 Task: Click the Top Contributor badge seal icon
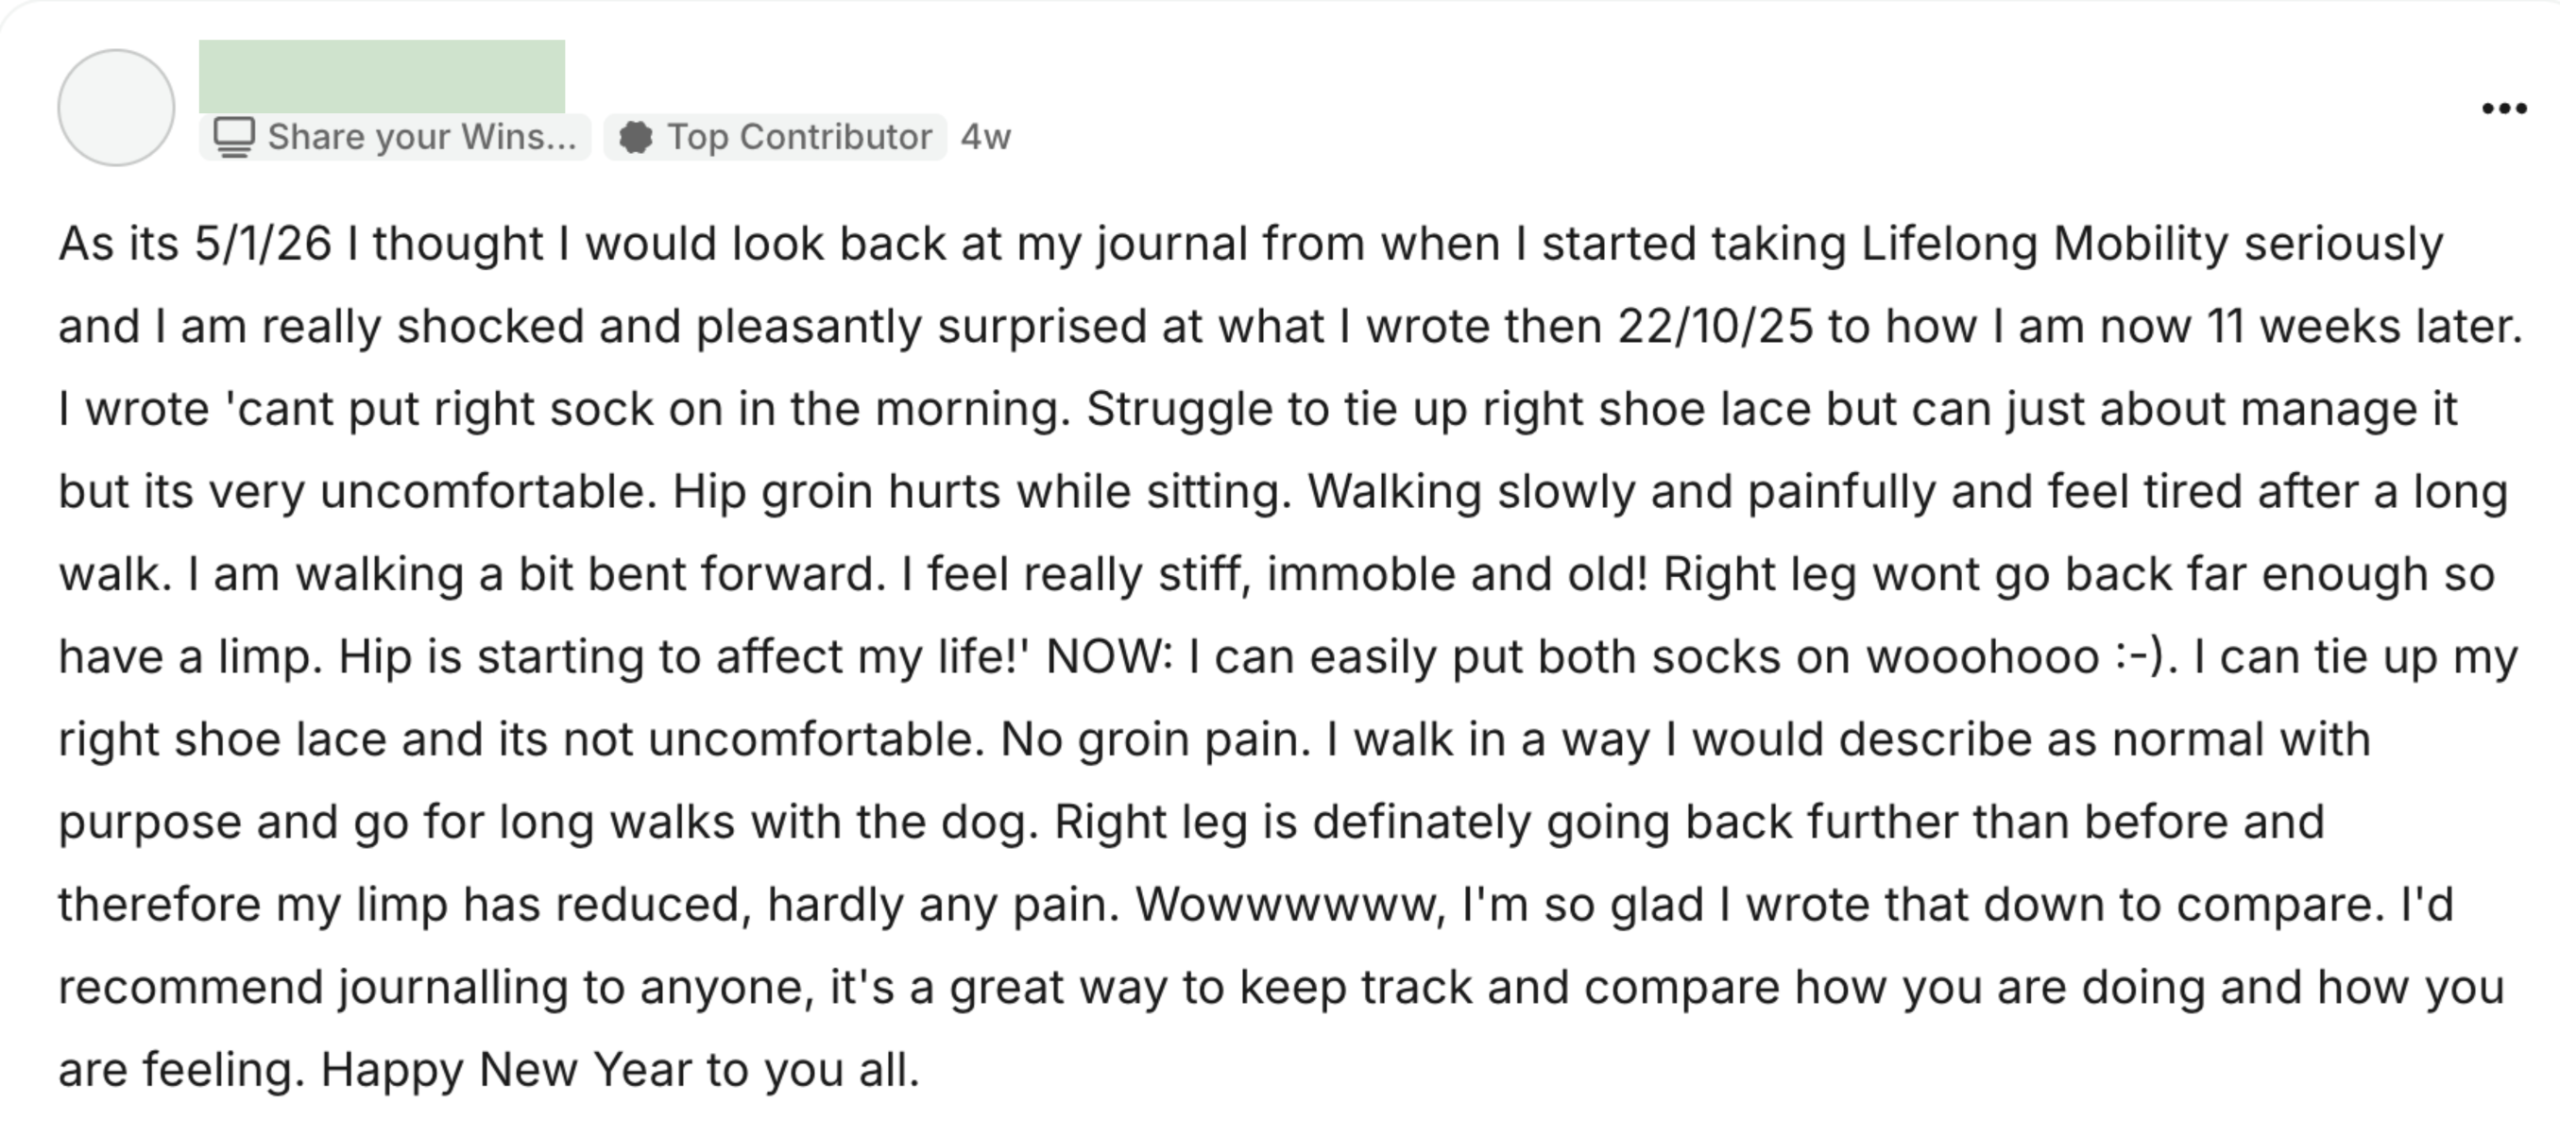(x=636, y=137)
